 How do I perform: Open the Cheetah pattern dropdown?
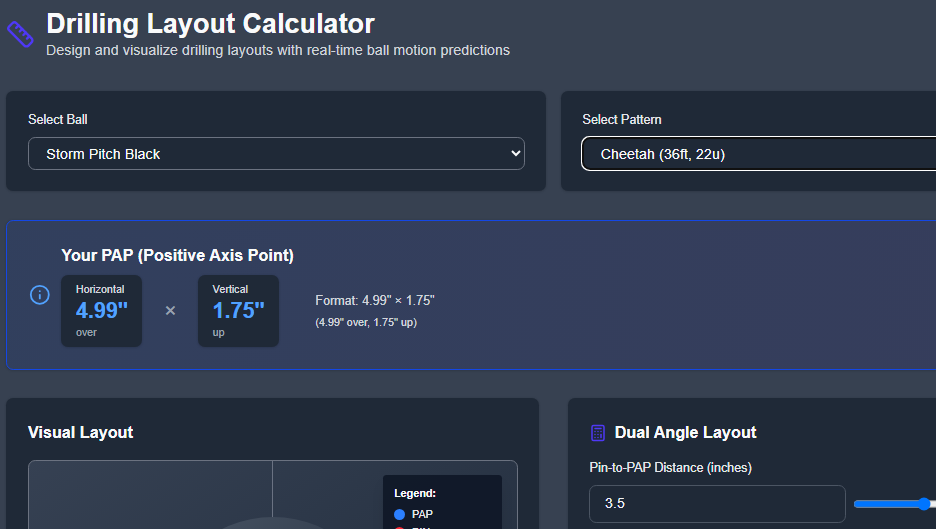pos(758,154)
